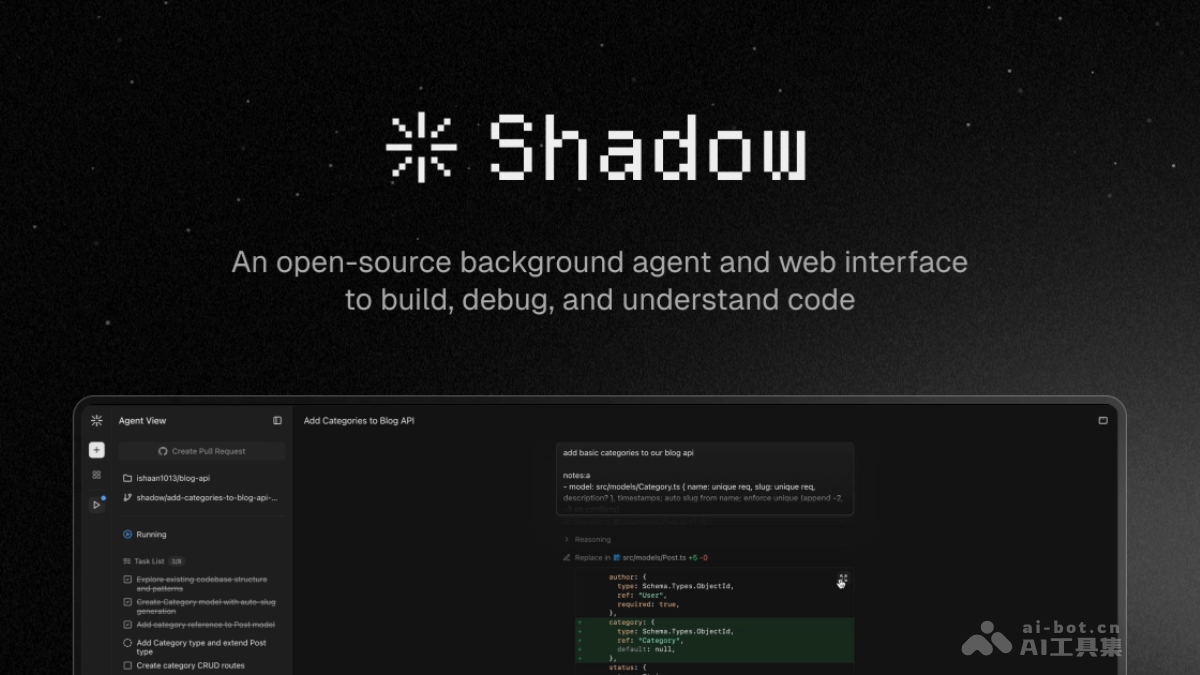
Task: Open a new task with the plus icon
Action: (x=96, y=450)
